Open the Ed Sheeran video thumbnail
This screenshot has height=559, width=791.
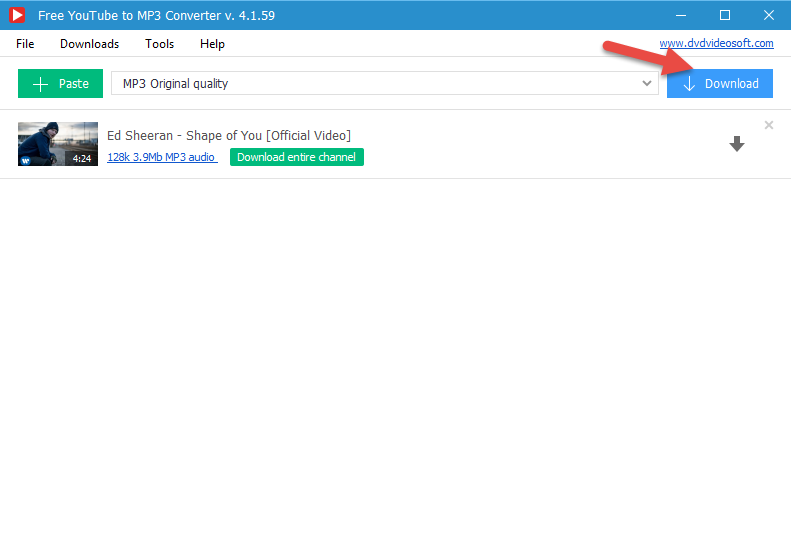point(58,144)
